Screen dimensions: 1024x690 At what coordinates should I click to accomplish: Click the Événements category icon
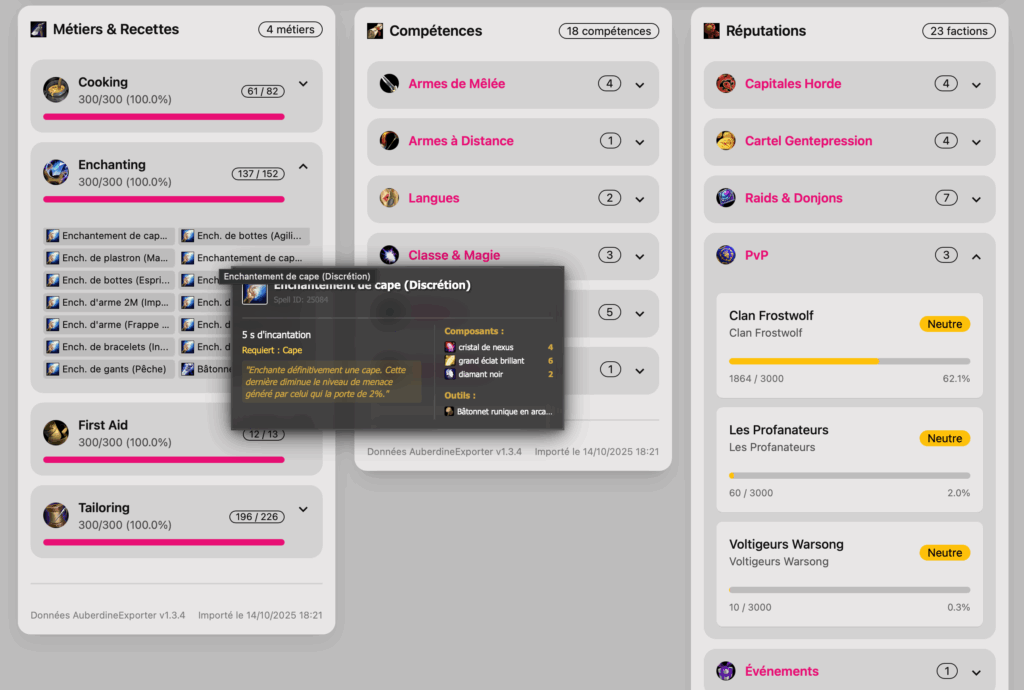click(x=726, y=670)
